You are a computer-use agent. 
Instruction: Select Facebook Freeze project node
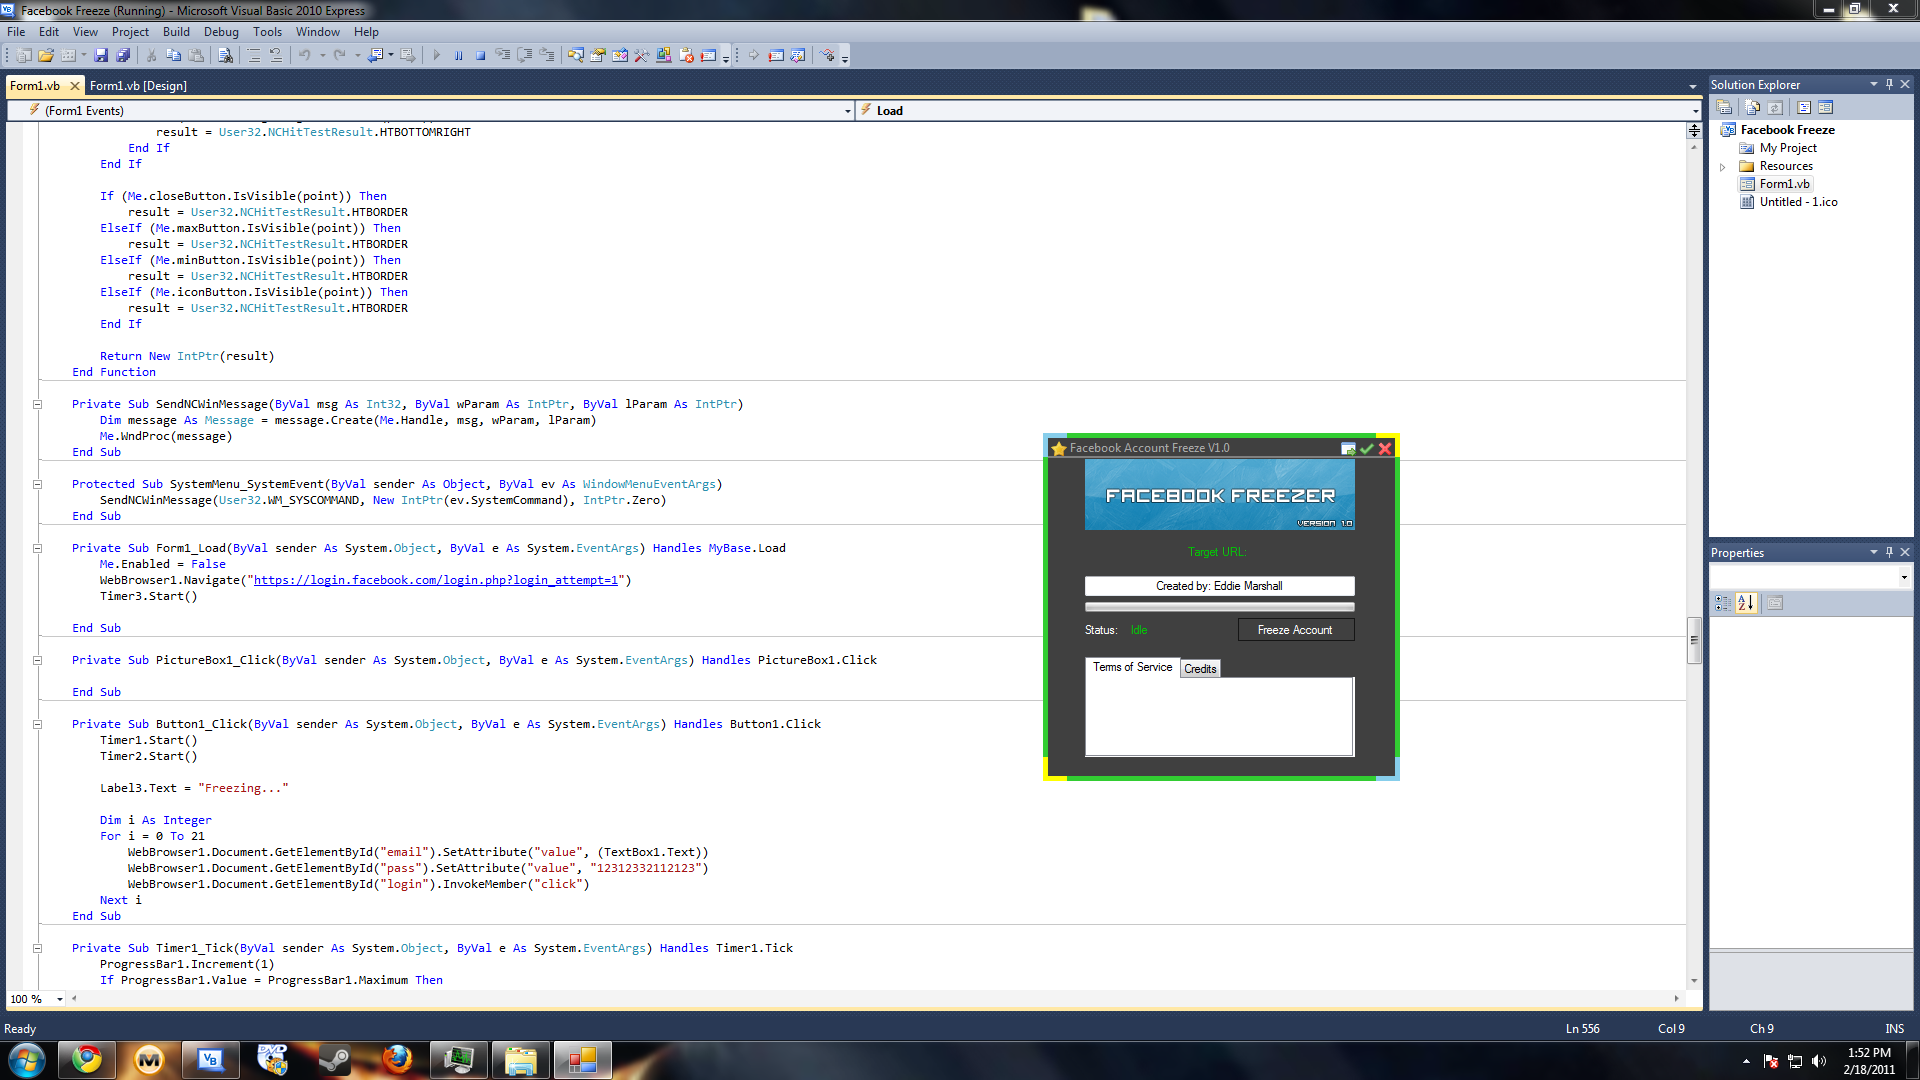click(1787, 130)
